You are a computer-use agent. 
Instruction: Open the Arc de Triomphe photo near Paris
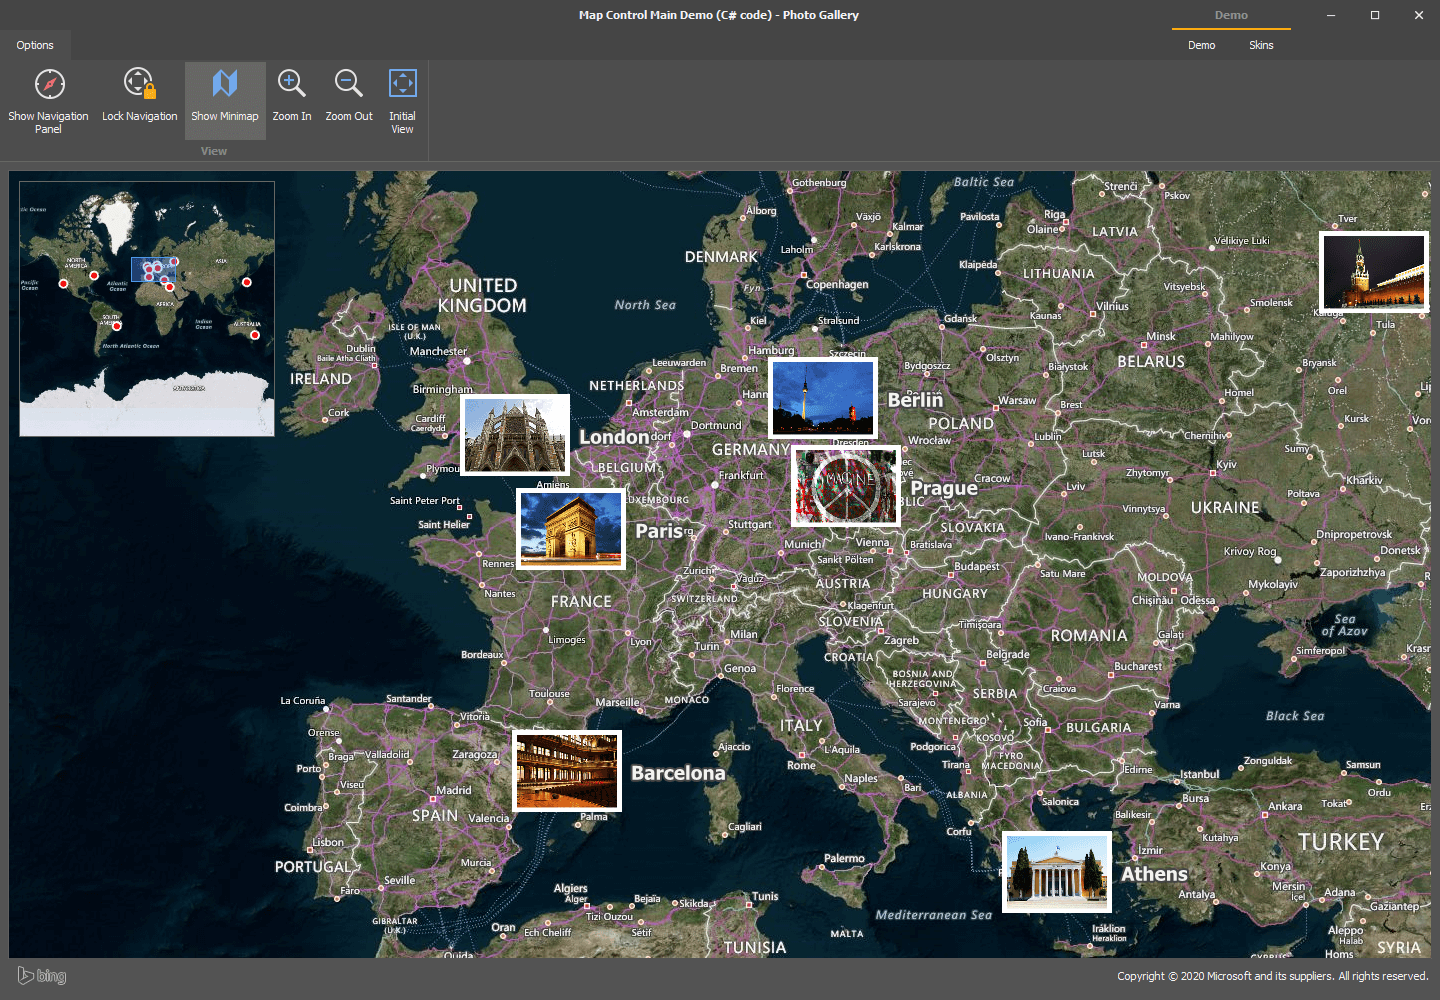click(x=570, y=528)
